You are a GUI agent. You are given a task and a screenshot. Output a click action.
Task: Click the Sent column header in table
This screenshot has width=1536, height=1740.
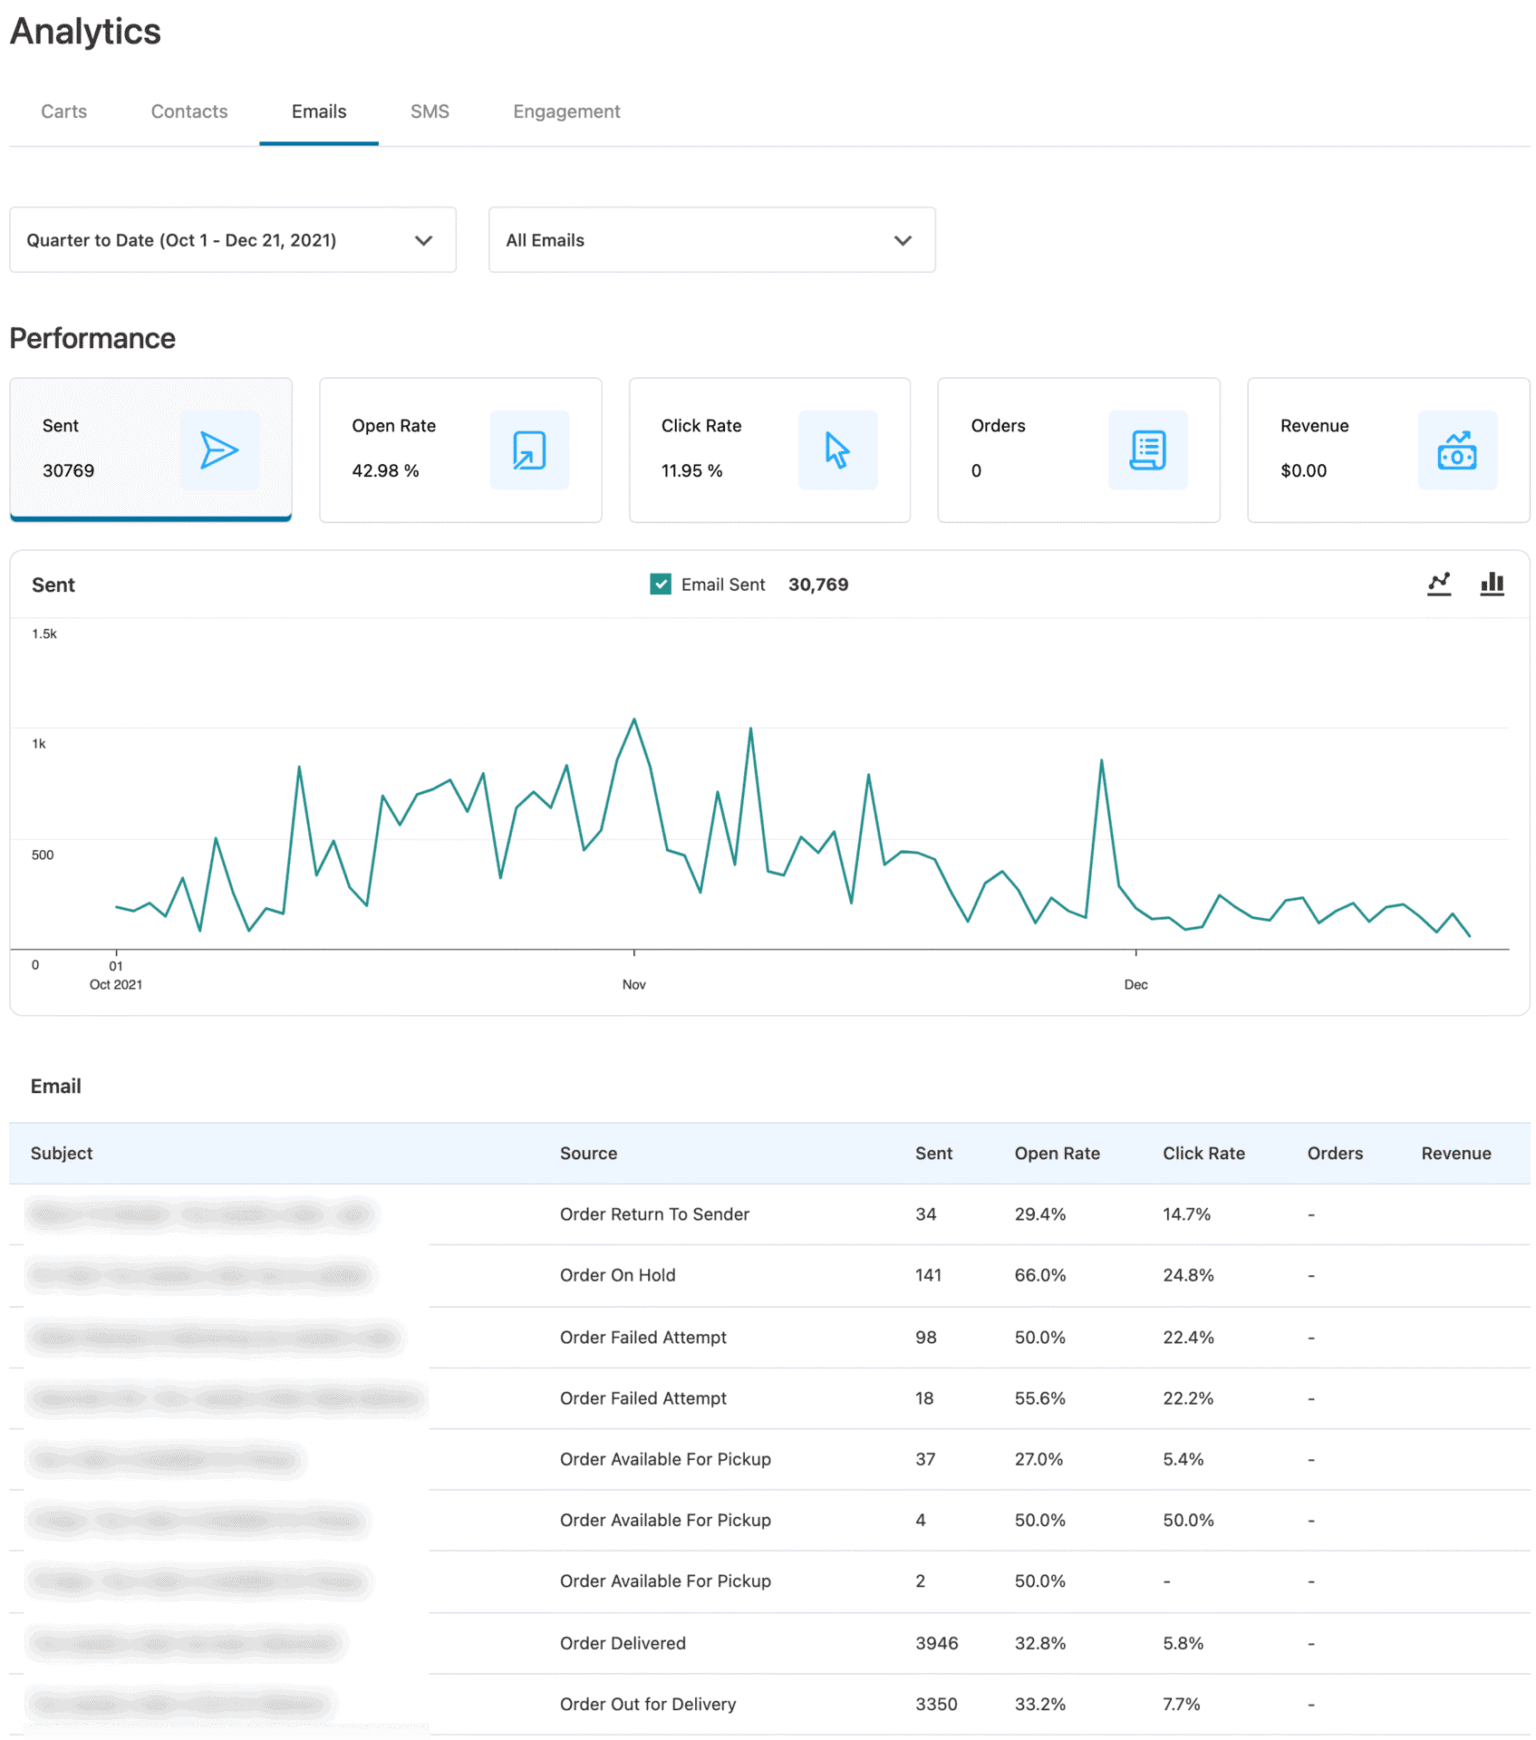coord(934,1153)
